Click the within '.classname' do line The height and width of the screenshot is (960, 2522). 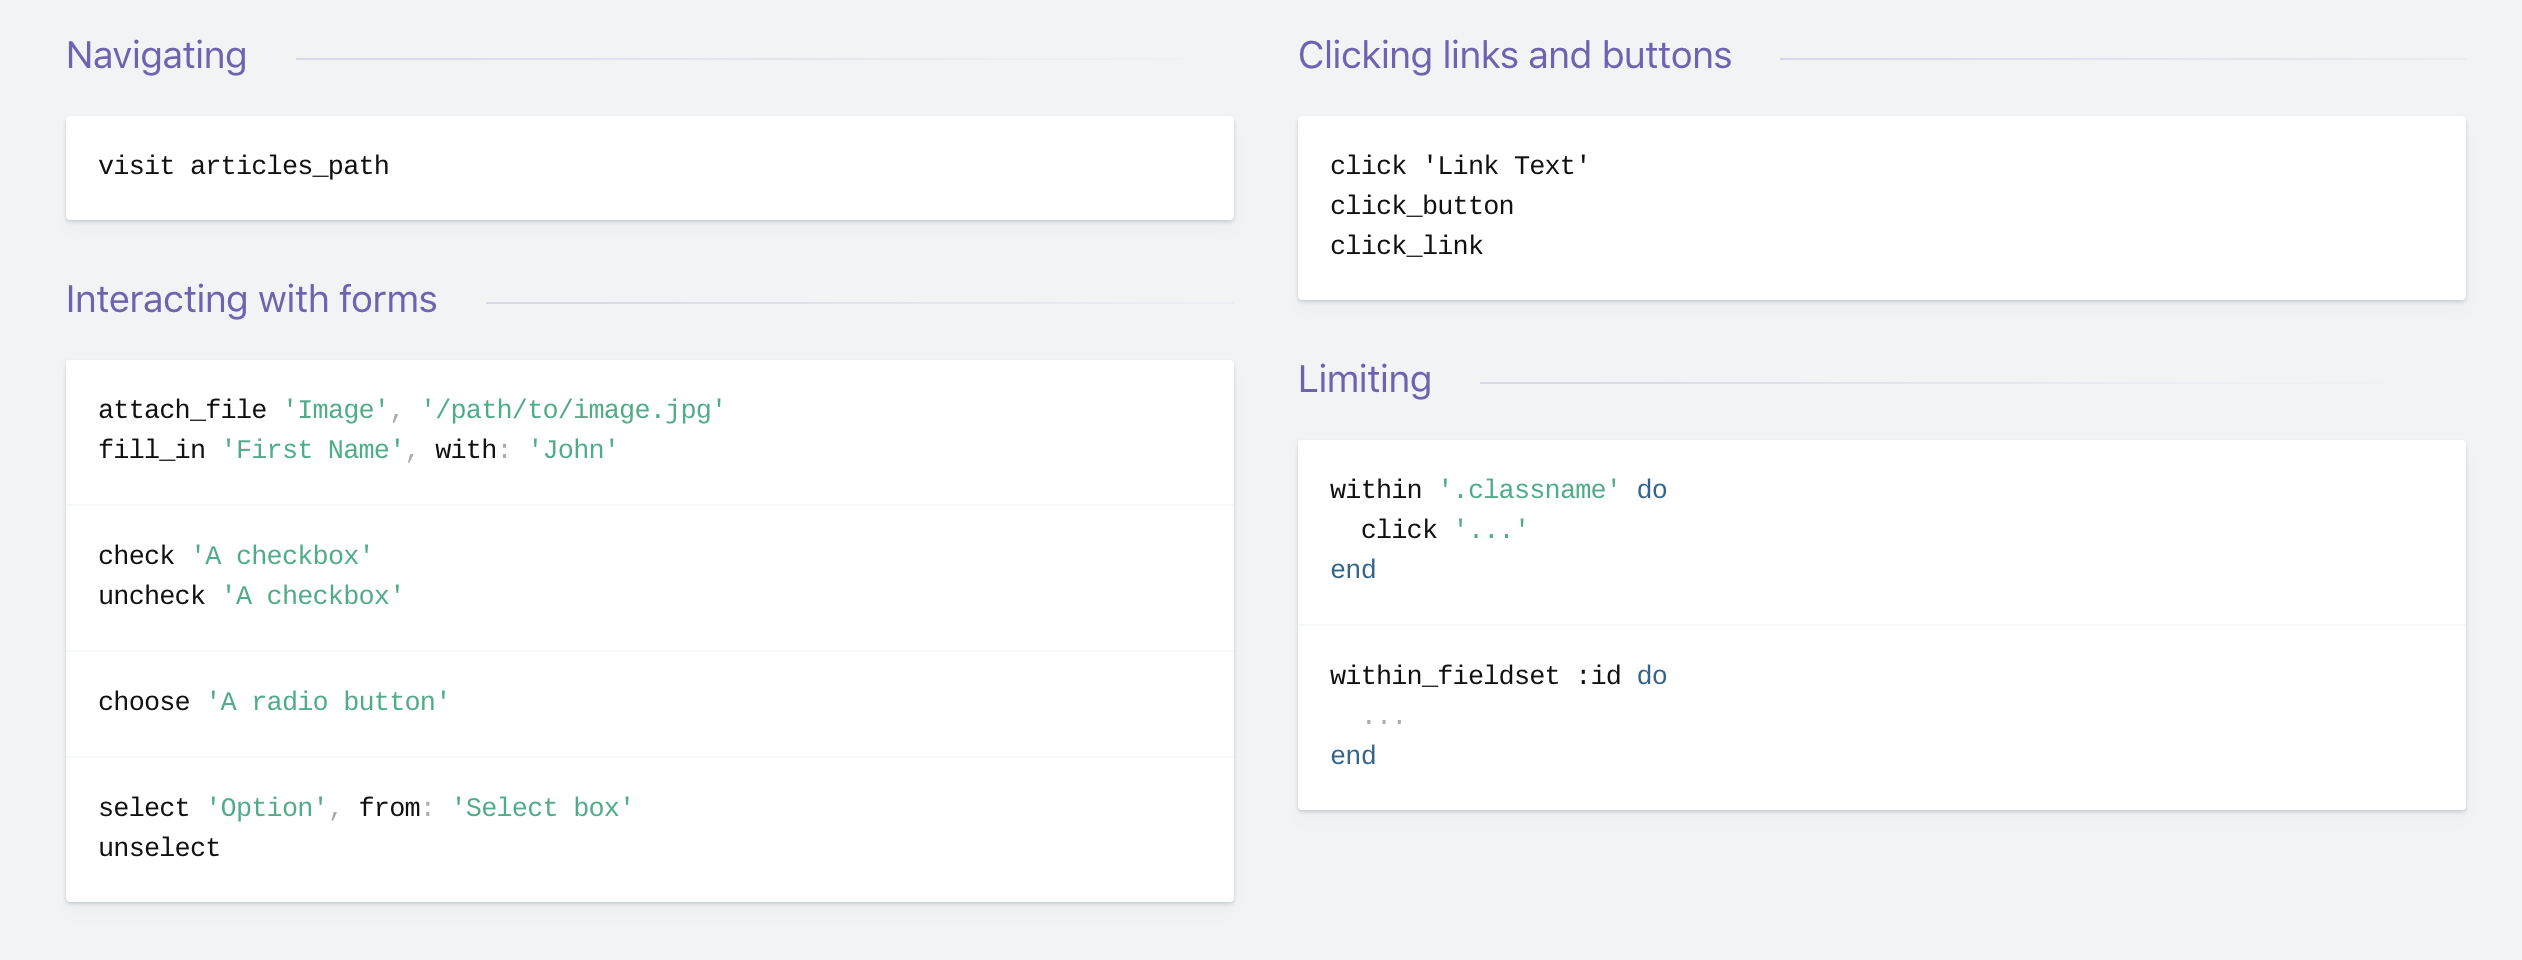[1498, 490]
